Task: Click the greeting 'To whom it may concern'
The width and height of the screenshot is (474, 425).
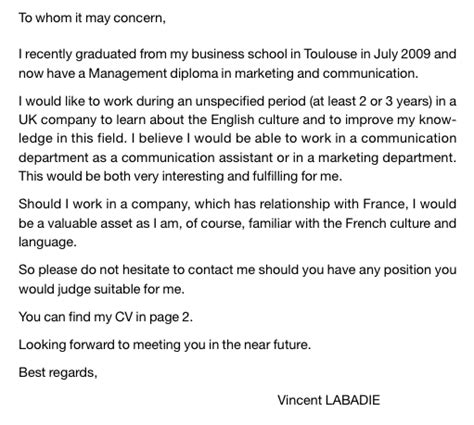Action: [x=92, y=18]
